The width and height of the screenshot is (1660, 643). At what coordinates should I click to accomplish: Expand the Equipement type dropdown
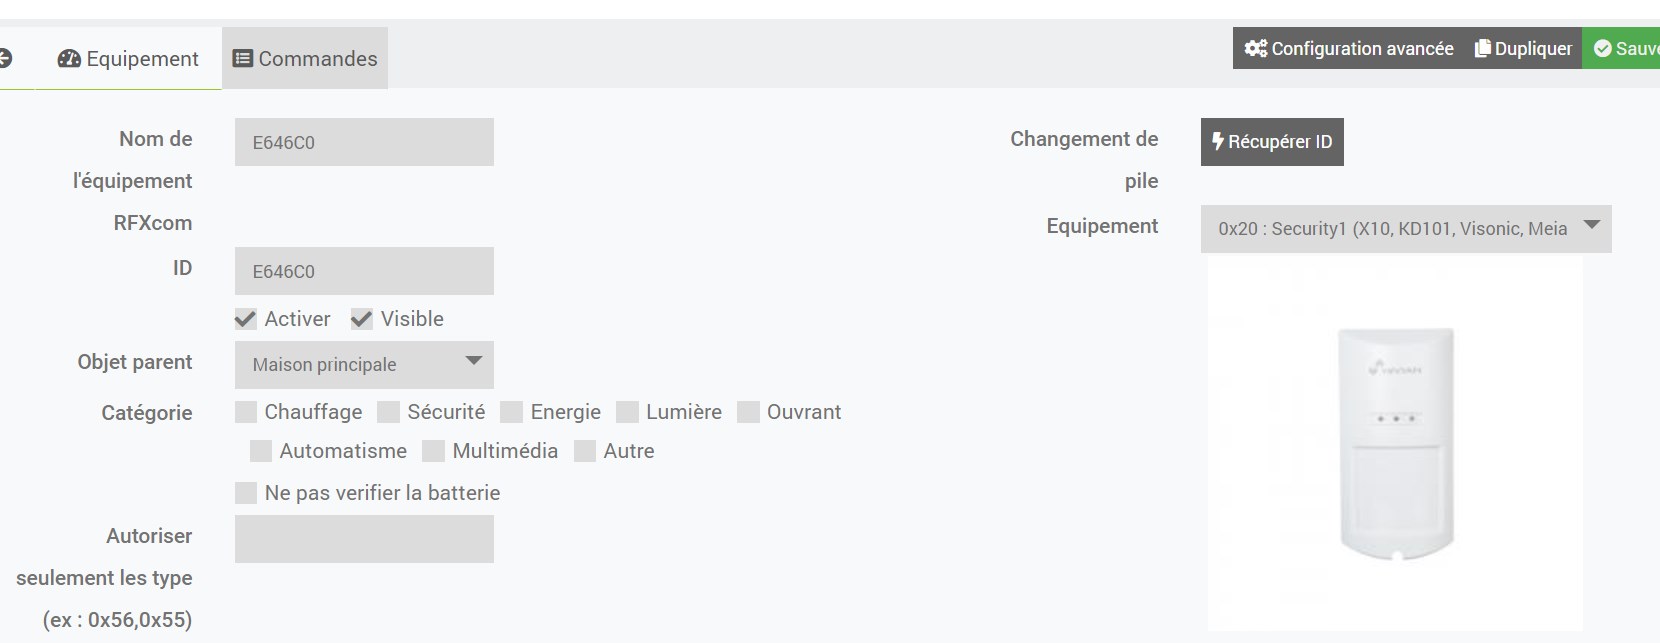tap(1405, 229)
